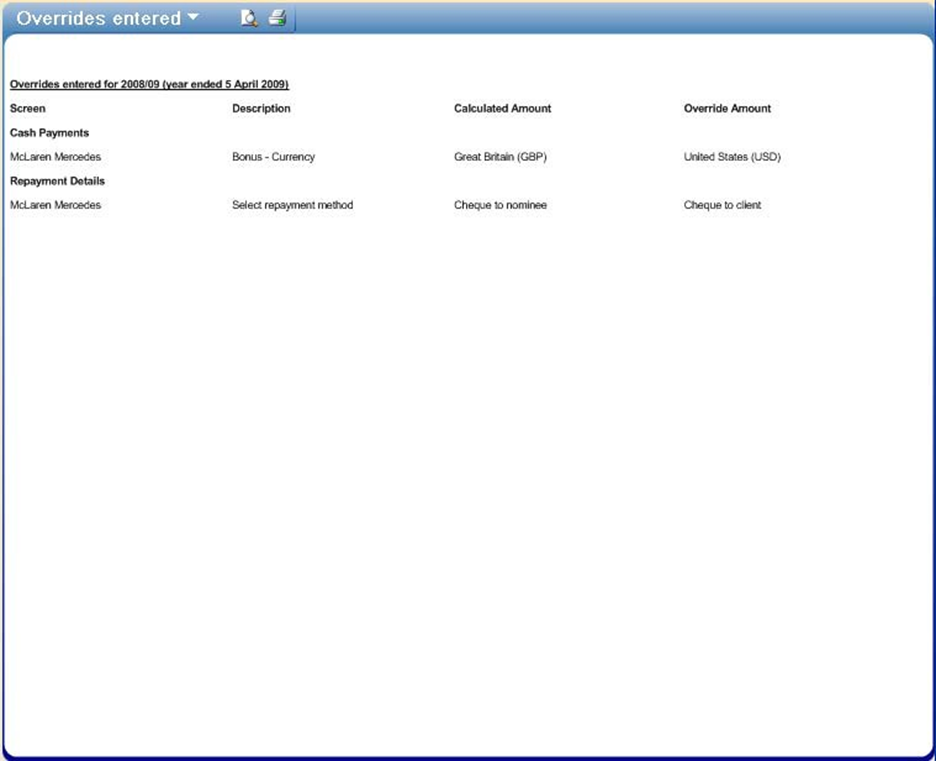Select the 'Description' column header

point(261,109)
